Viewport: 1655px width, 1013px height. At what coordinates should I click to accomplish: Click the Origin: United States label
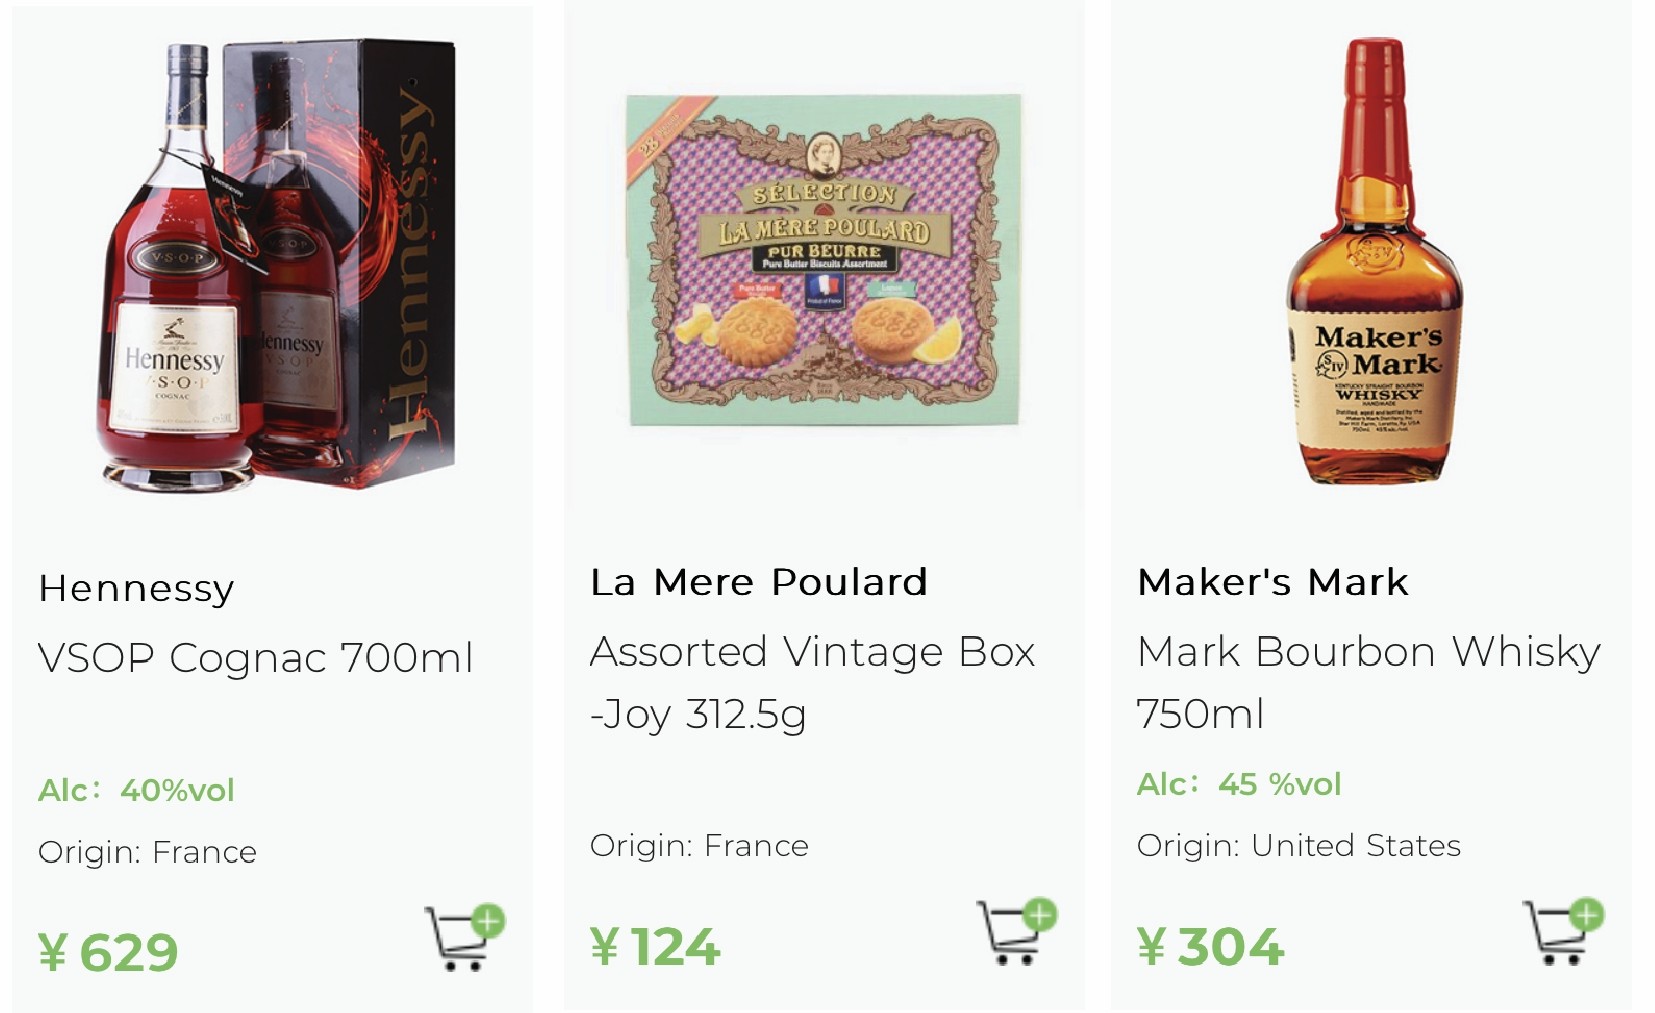pyautogui.click(x=1299, y=846)
